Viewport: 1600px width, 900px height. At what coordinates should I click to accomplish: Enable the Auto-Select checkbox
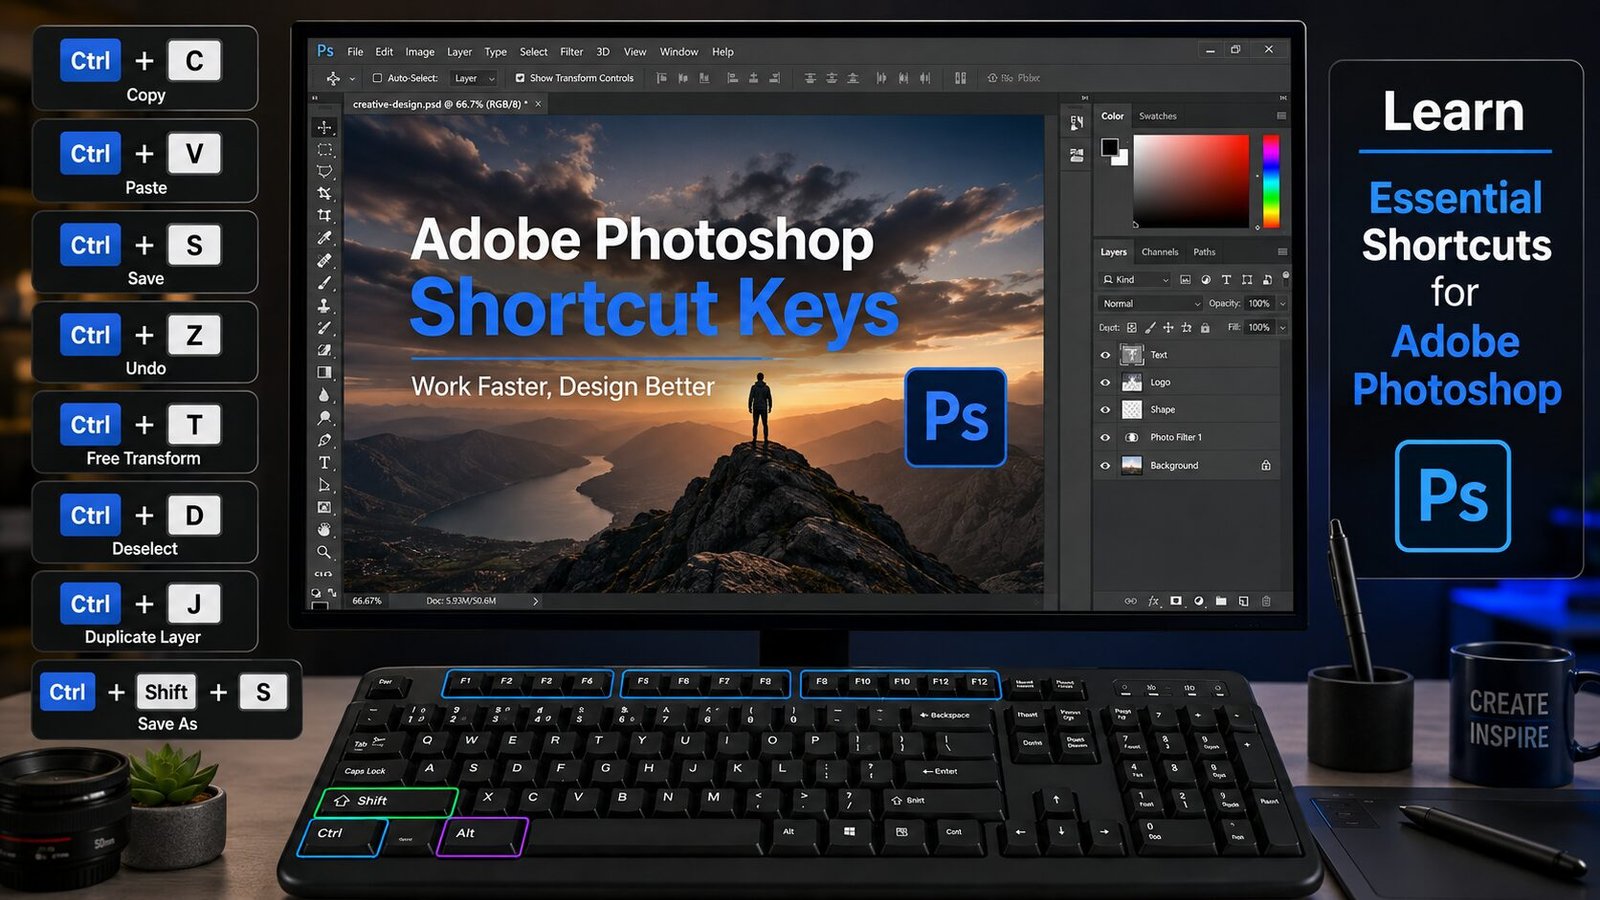pos(377,78)
